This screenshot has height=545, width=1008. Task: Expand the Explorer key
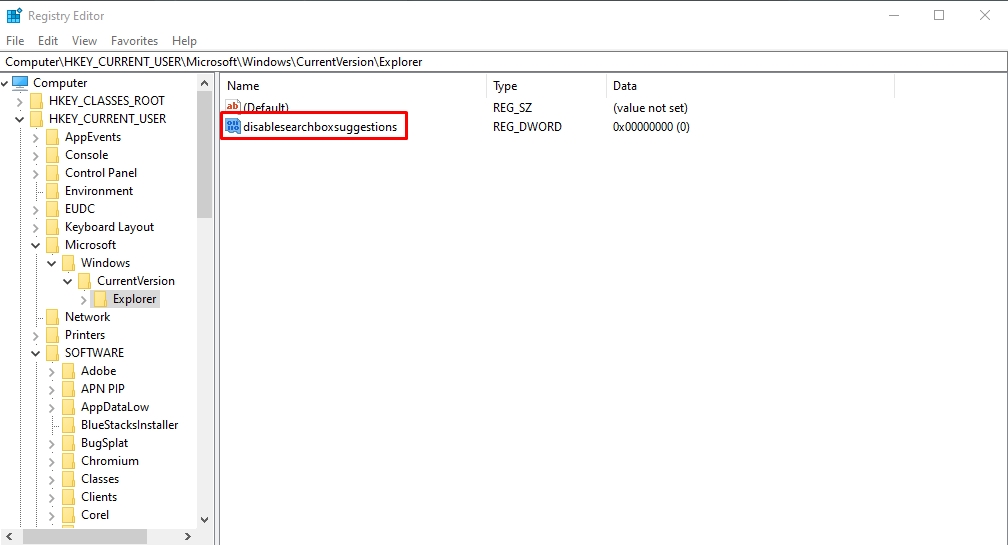(x=84, y=299)
